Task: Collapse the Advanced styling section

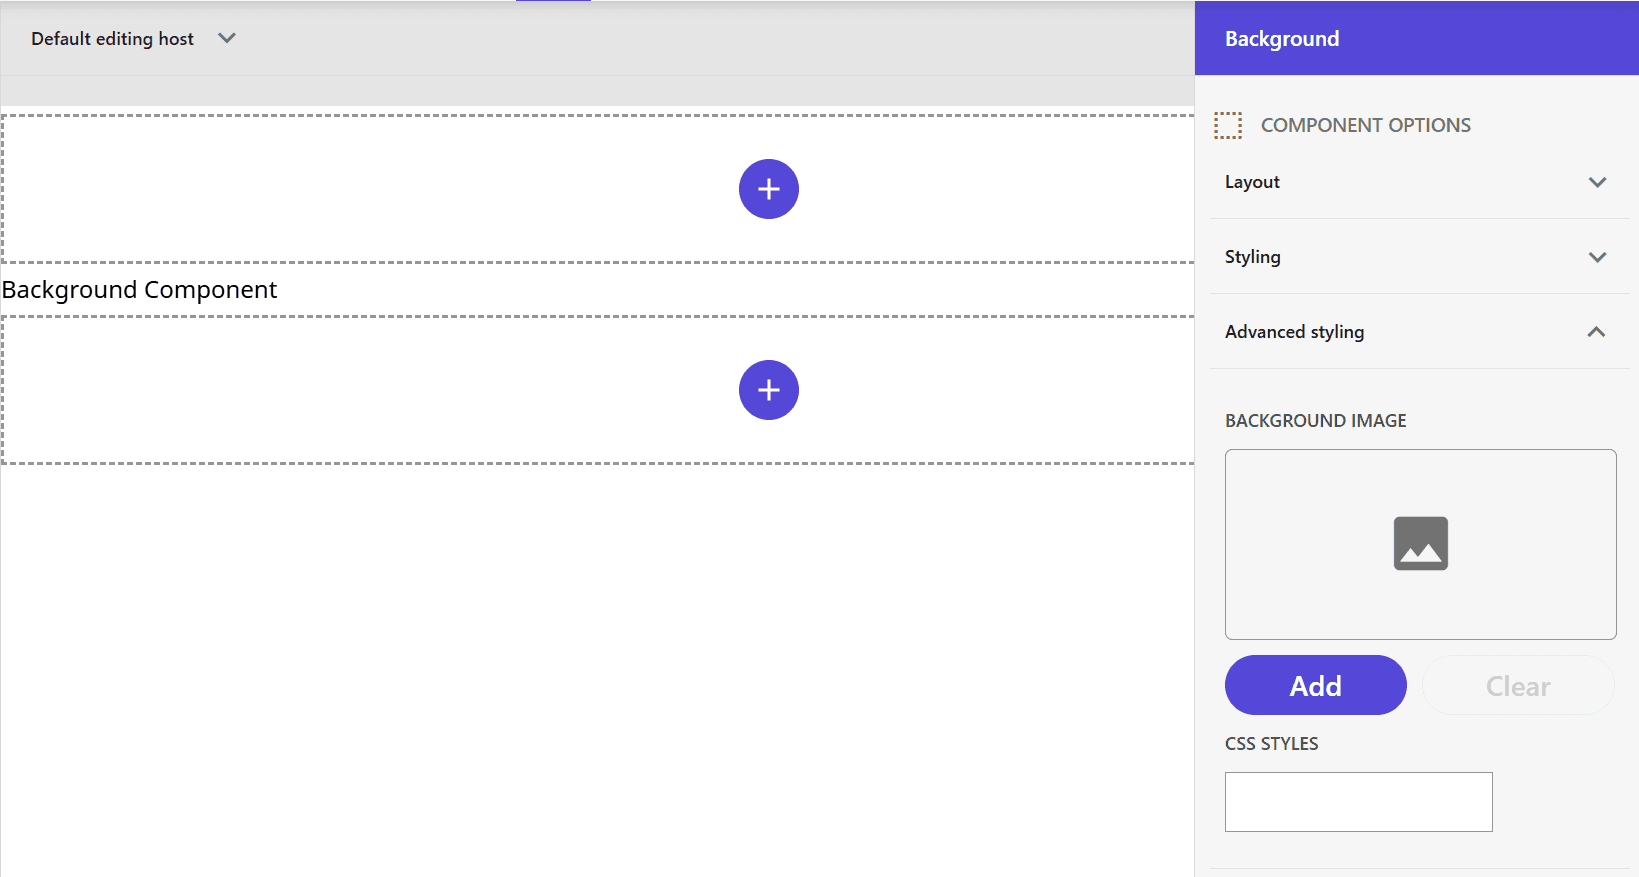Action: 1419,332
